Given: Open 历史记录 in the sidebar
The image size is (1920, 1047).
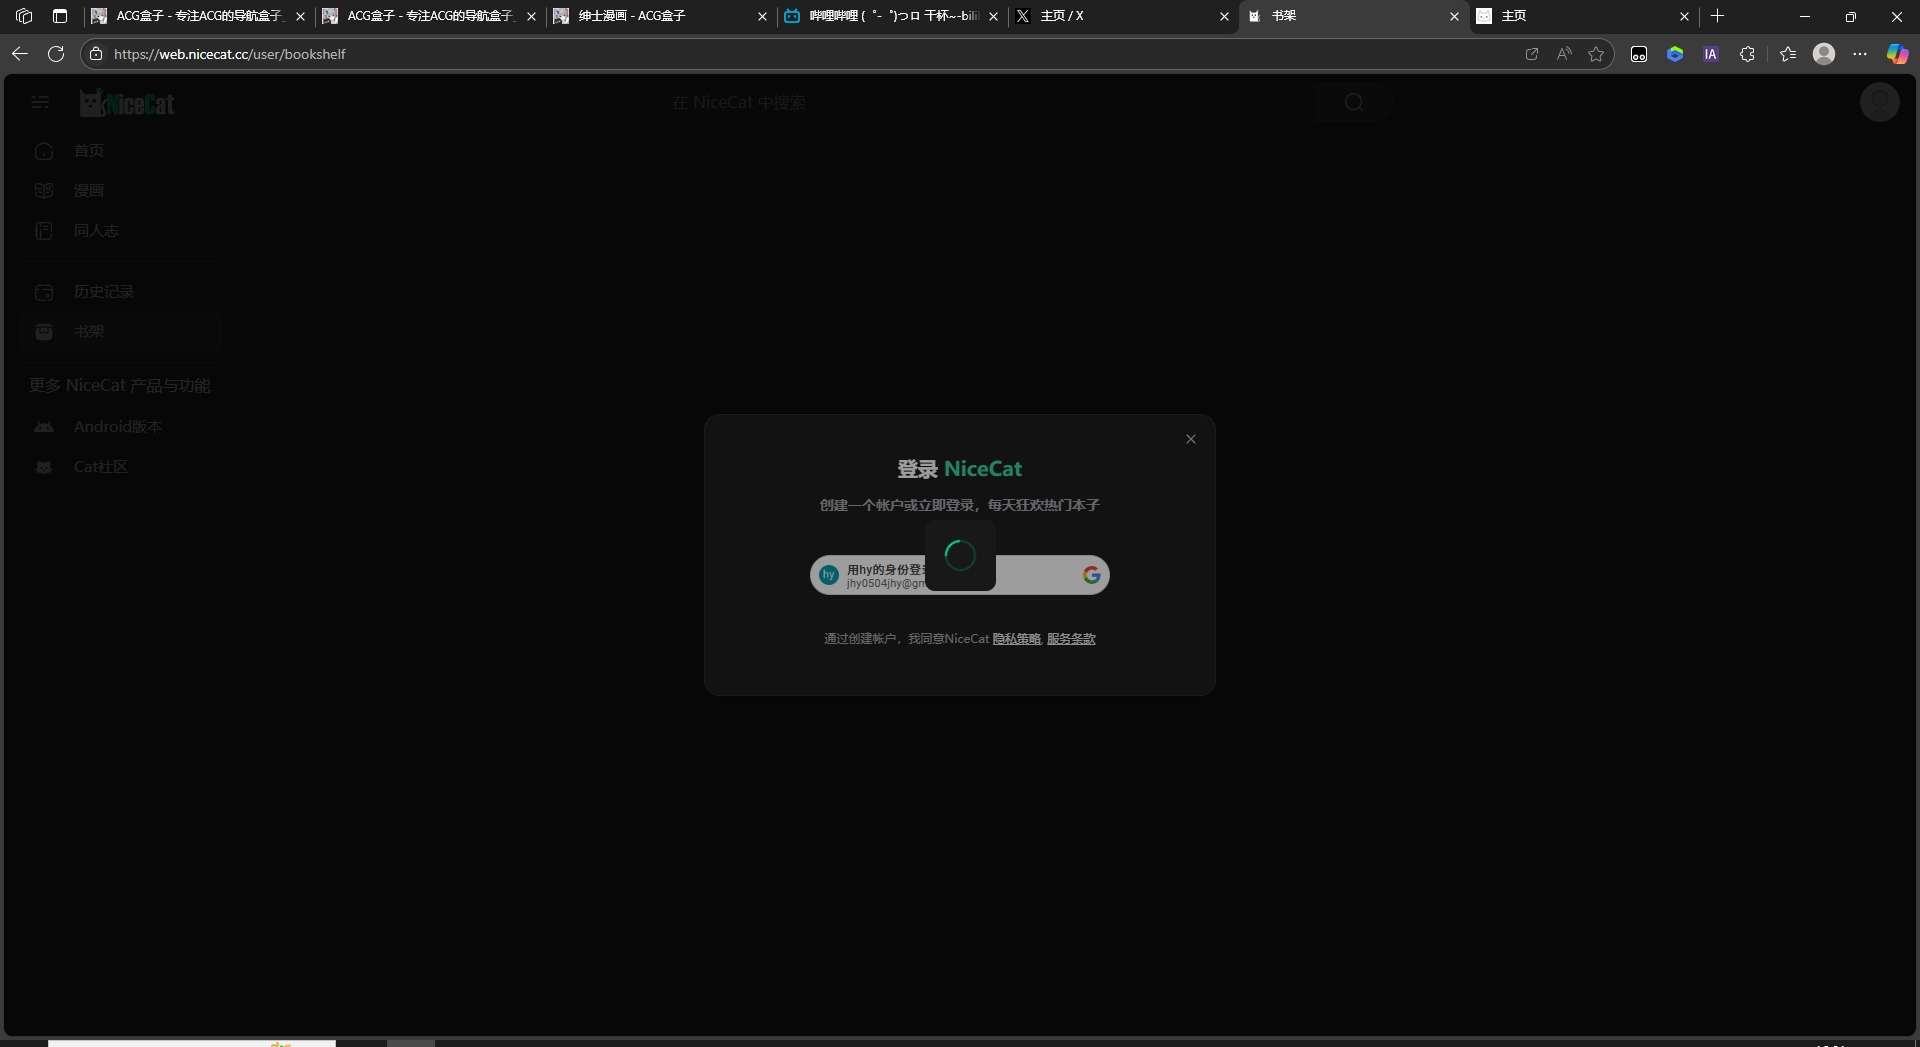Looking at the screenshot, I should (120, 292).
